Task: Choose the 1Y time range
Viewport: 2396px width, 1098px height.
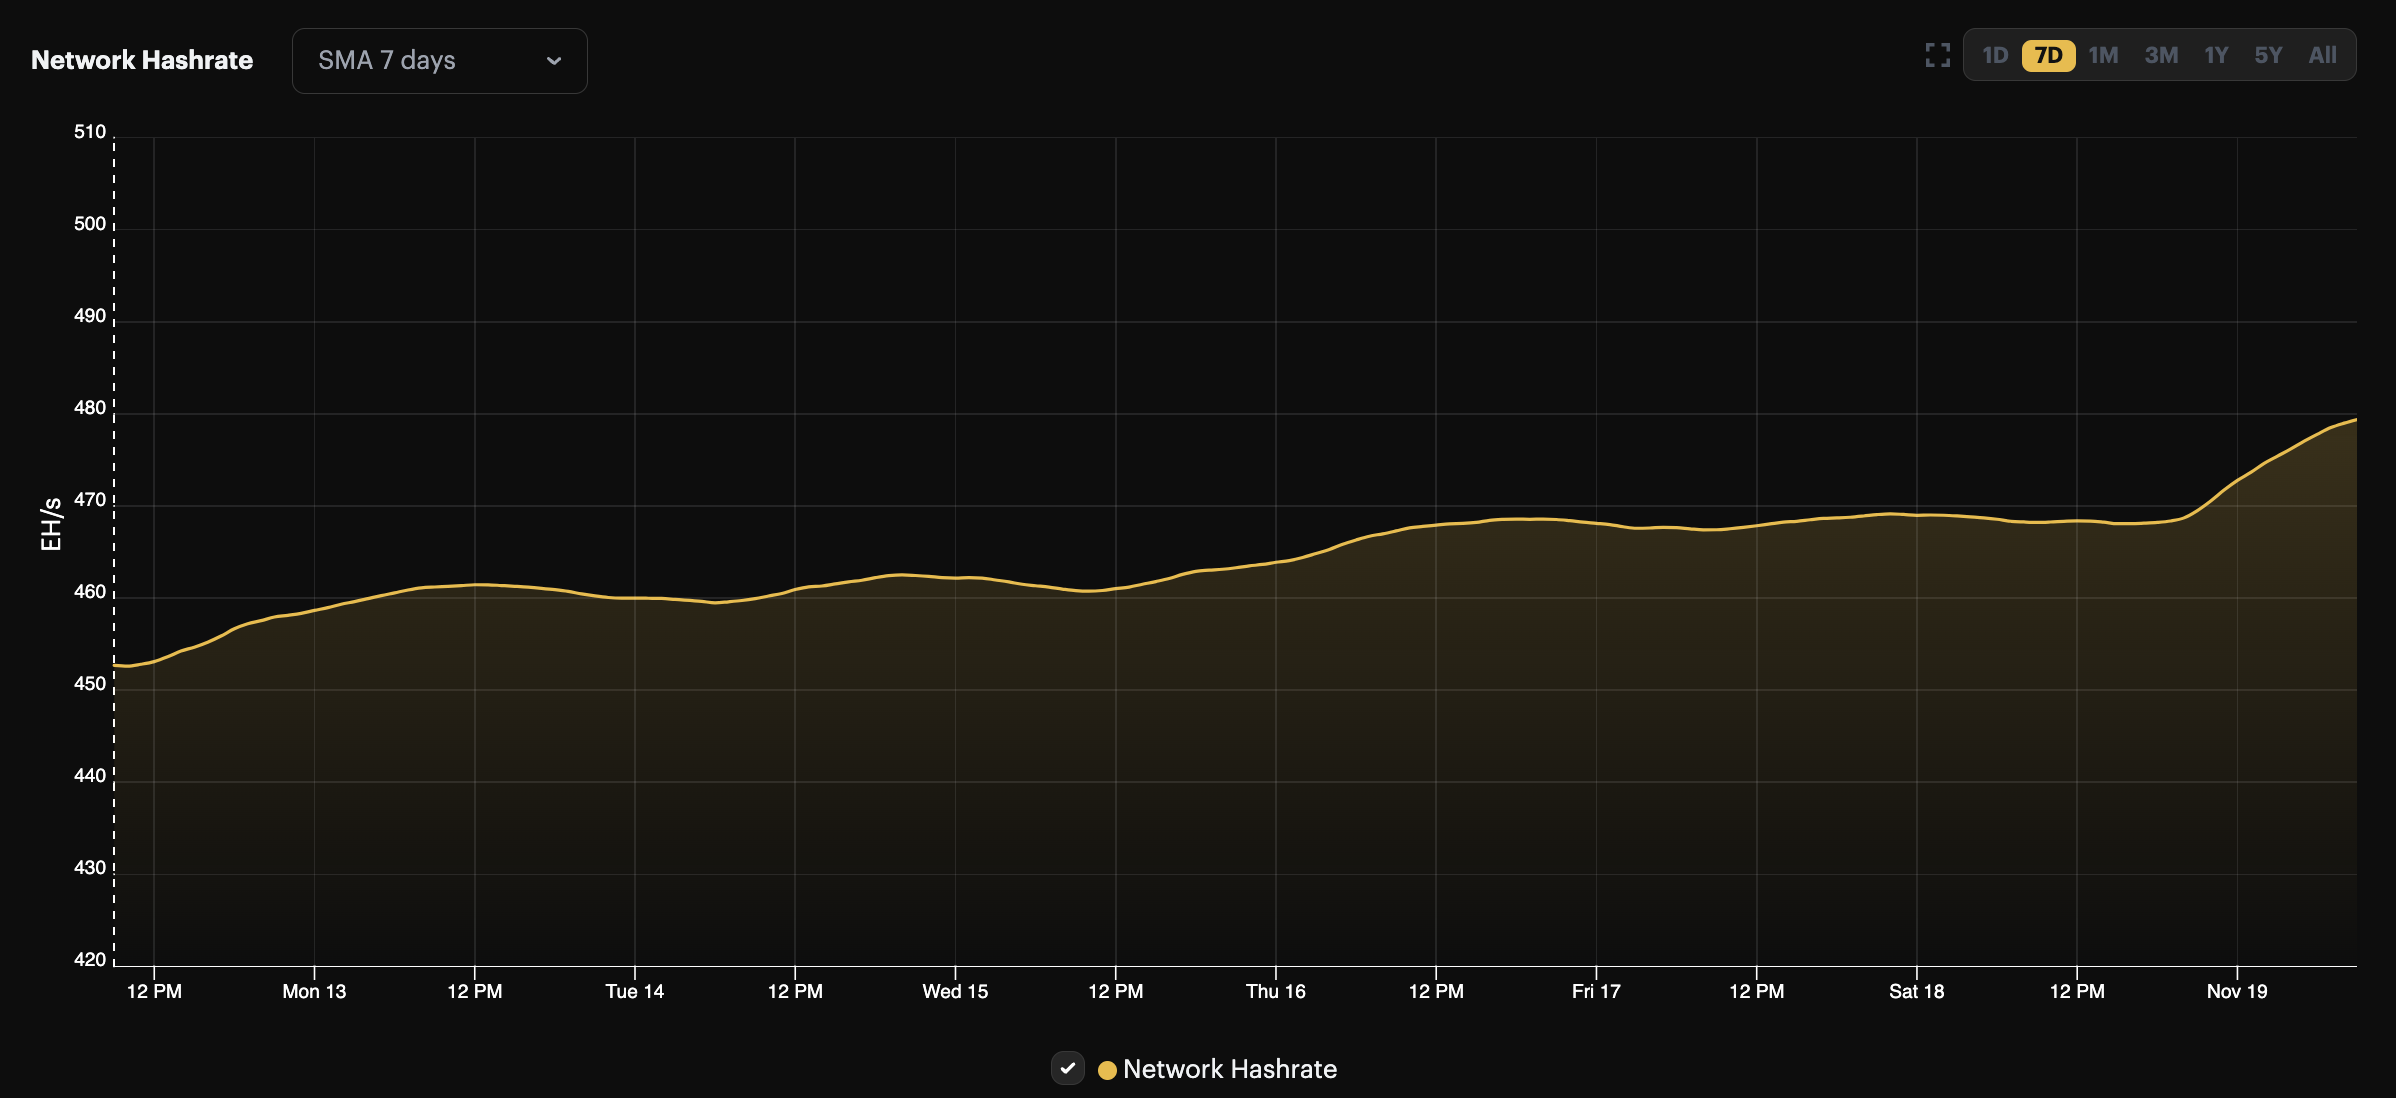Action: [2216, 55]
